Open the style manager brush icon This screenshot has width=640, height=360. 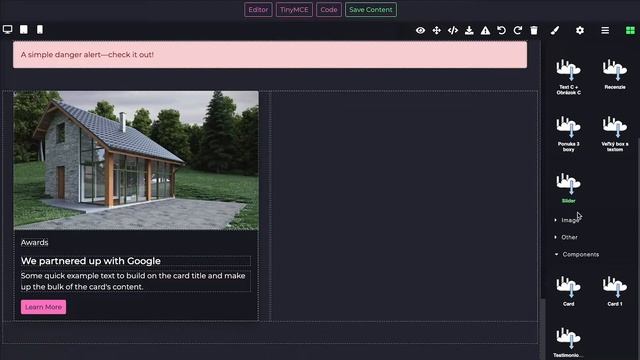pos(554,30)
